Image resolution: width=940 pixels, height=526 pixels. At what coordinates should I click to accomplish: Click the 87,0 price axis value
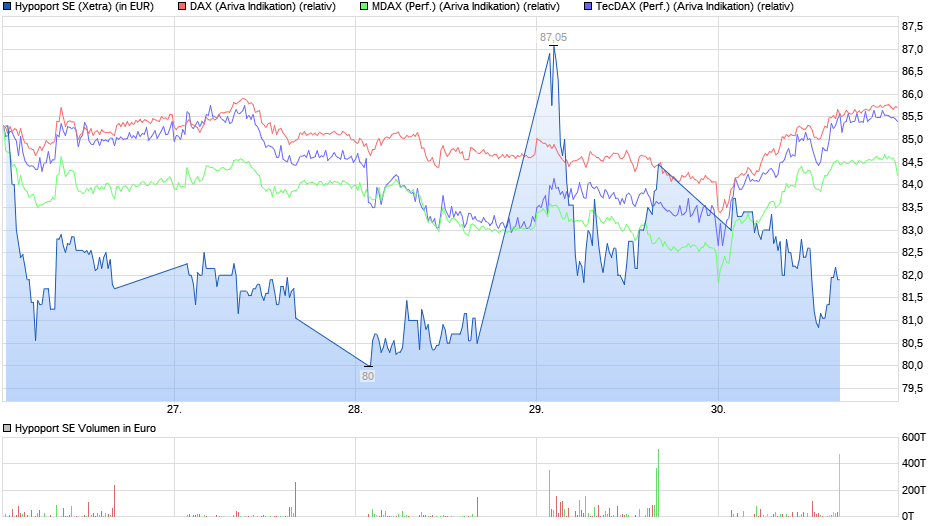912,49
